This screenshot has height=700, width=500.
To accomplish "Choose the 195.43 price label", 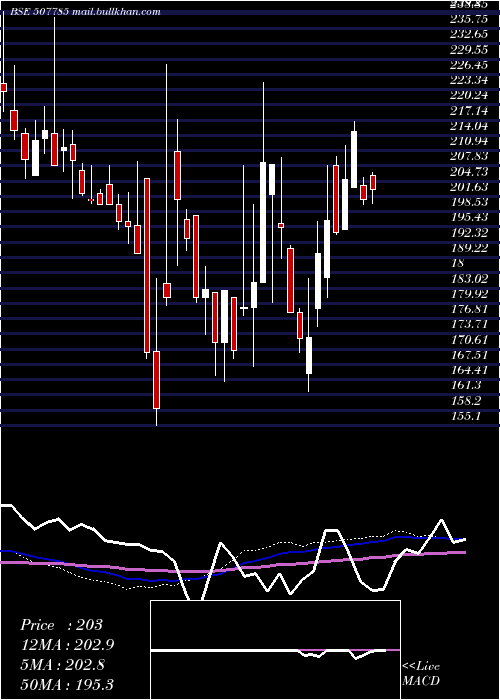I will (x=467, y=217).
